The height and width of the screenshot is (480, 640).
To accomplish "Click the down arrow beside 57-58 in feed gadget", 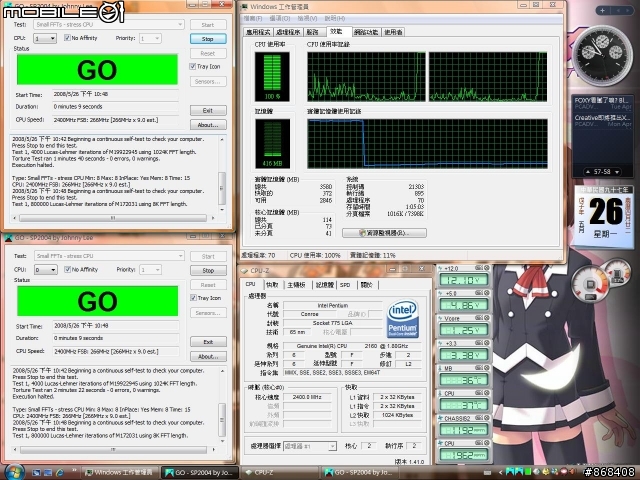I will [617, 172].
